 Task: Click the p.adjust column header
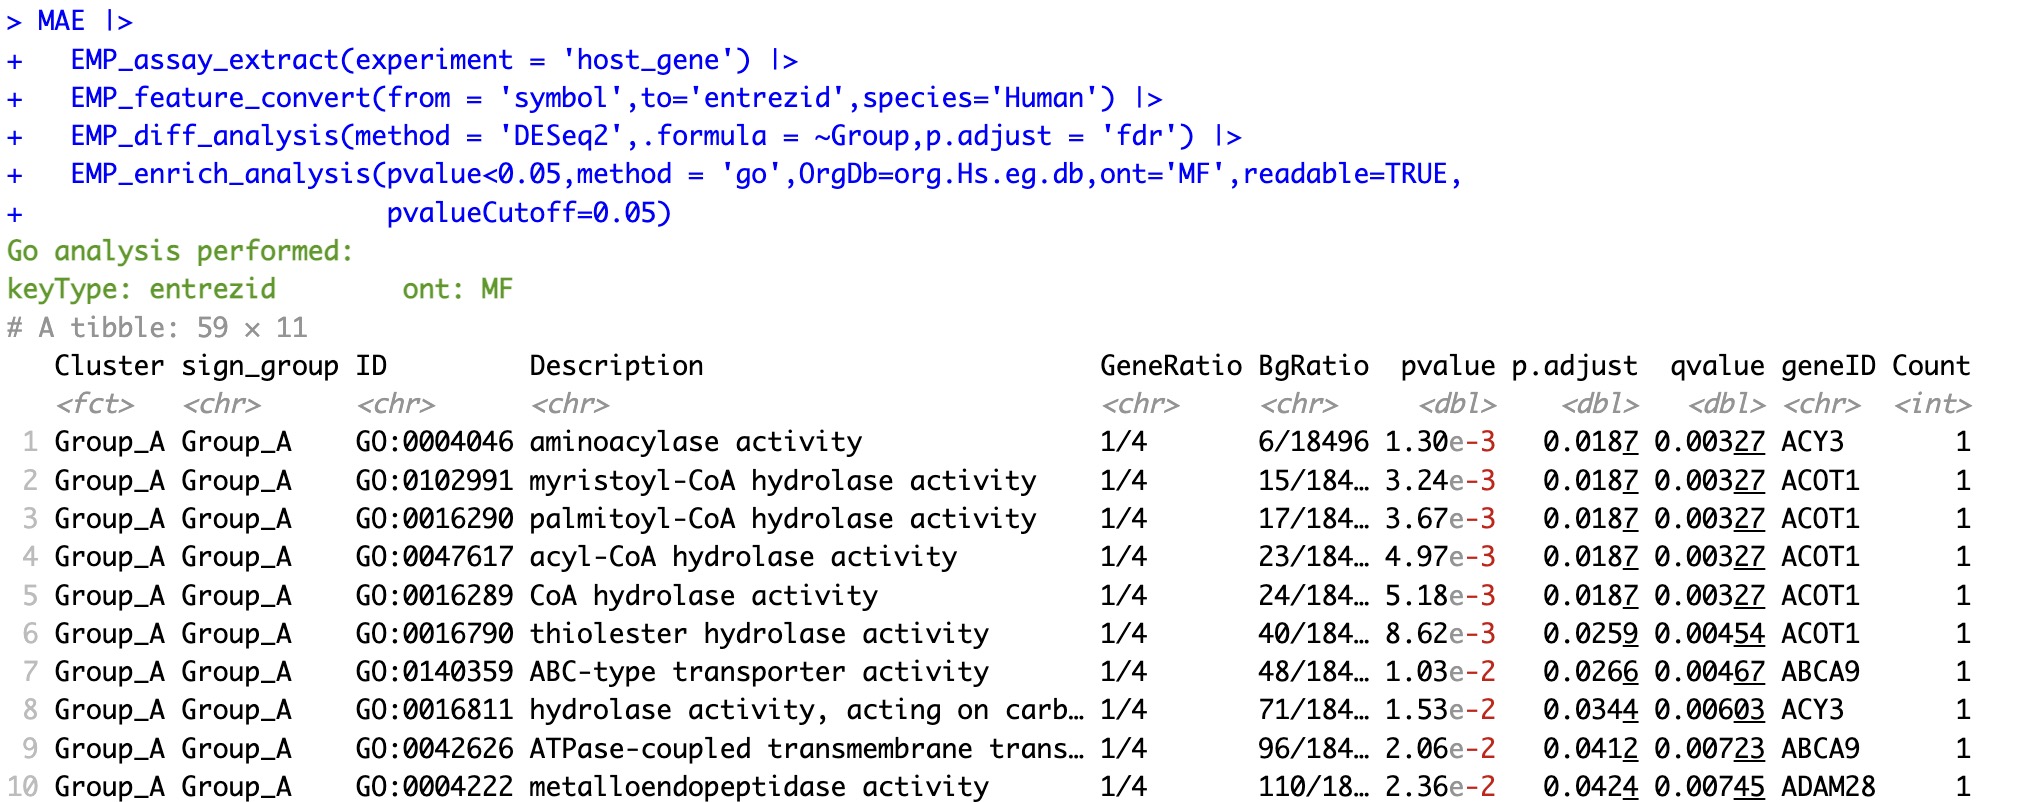(x=1574, y=366)
